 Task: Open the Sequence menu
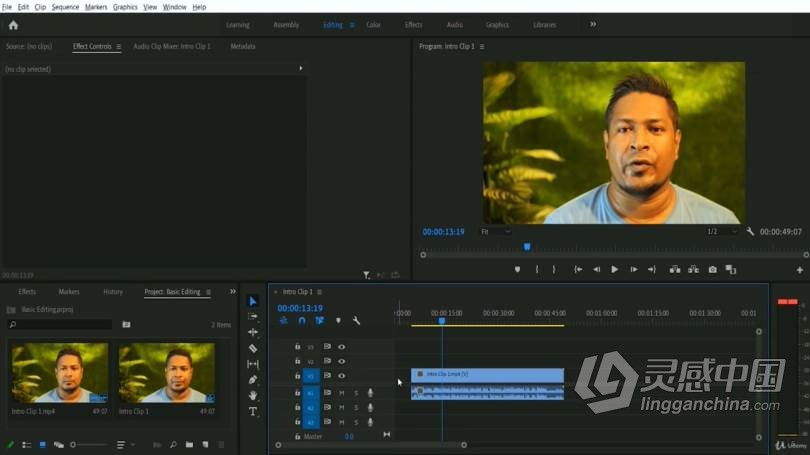(65, 7)
